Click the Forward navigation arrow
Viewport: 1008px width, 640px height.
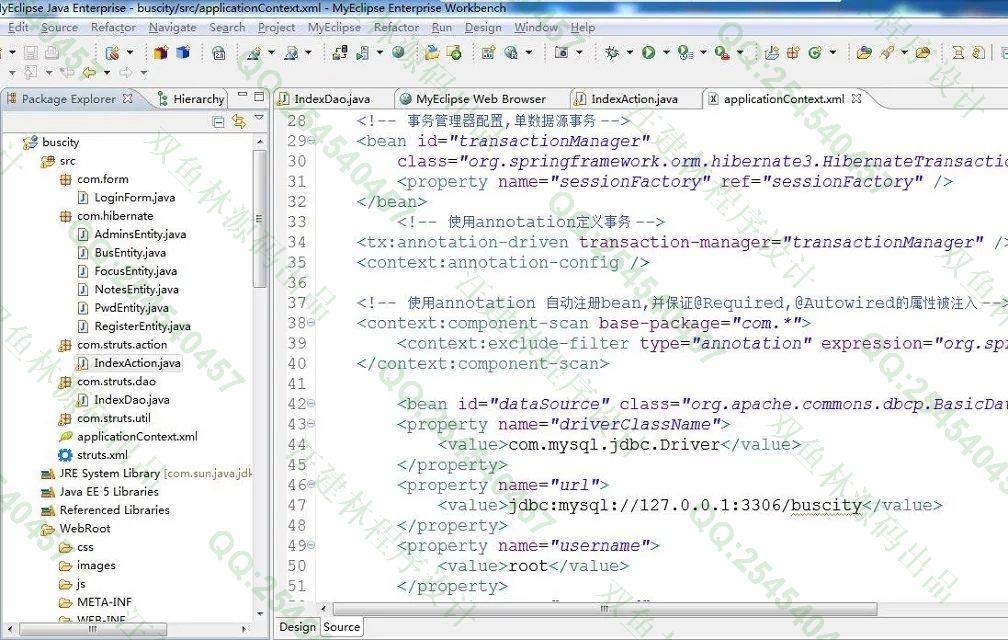coord(125,72)
